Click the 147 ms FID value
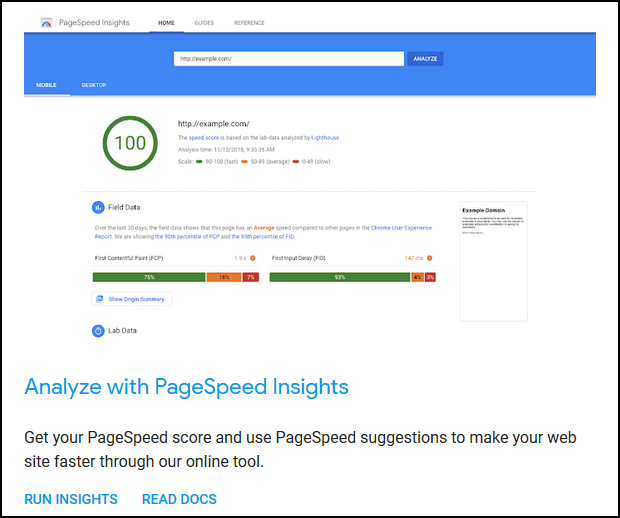This screenshot has height=518, width=620. (x=414, y=258)
